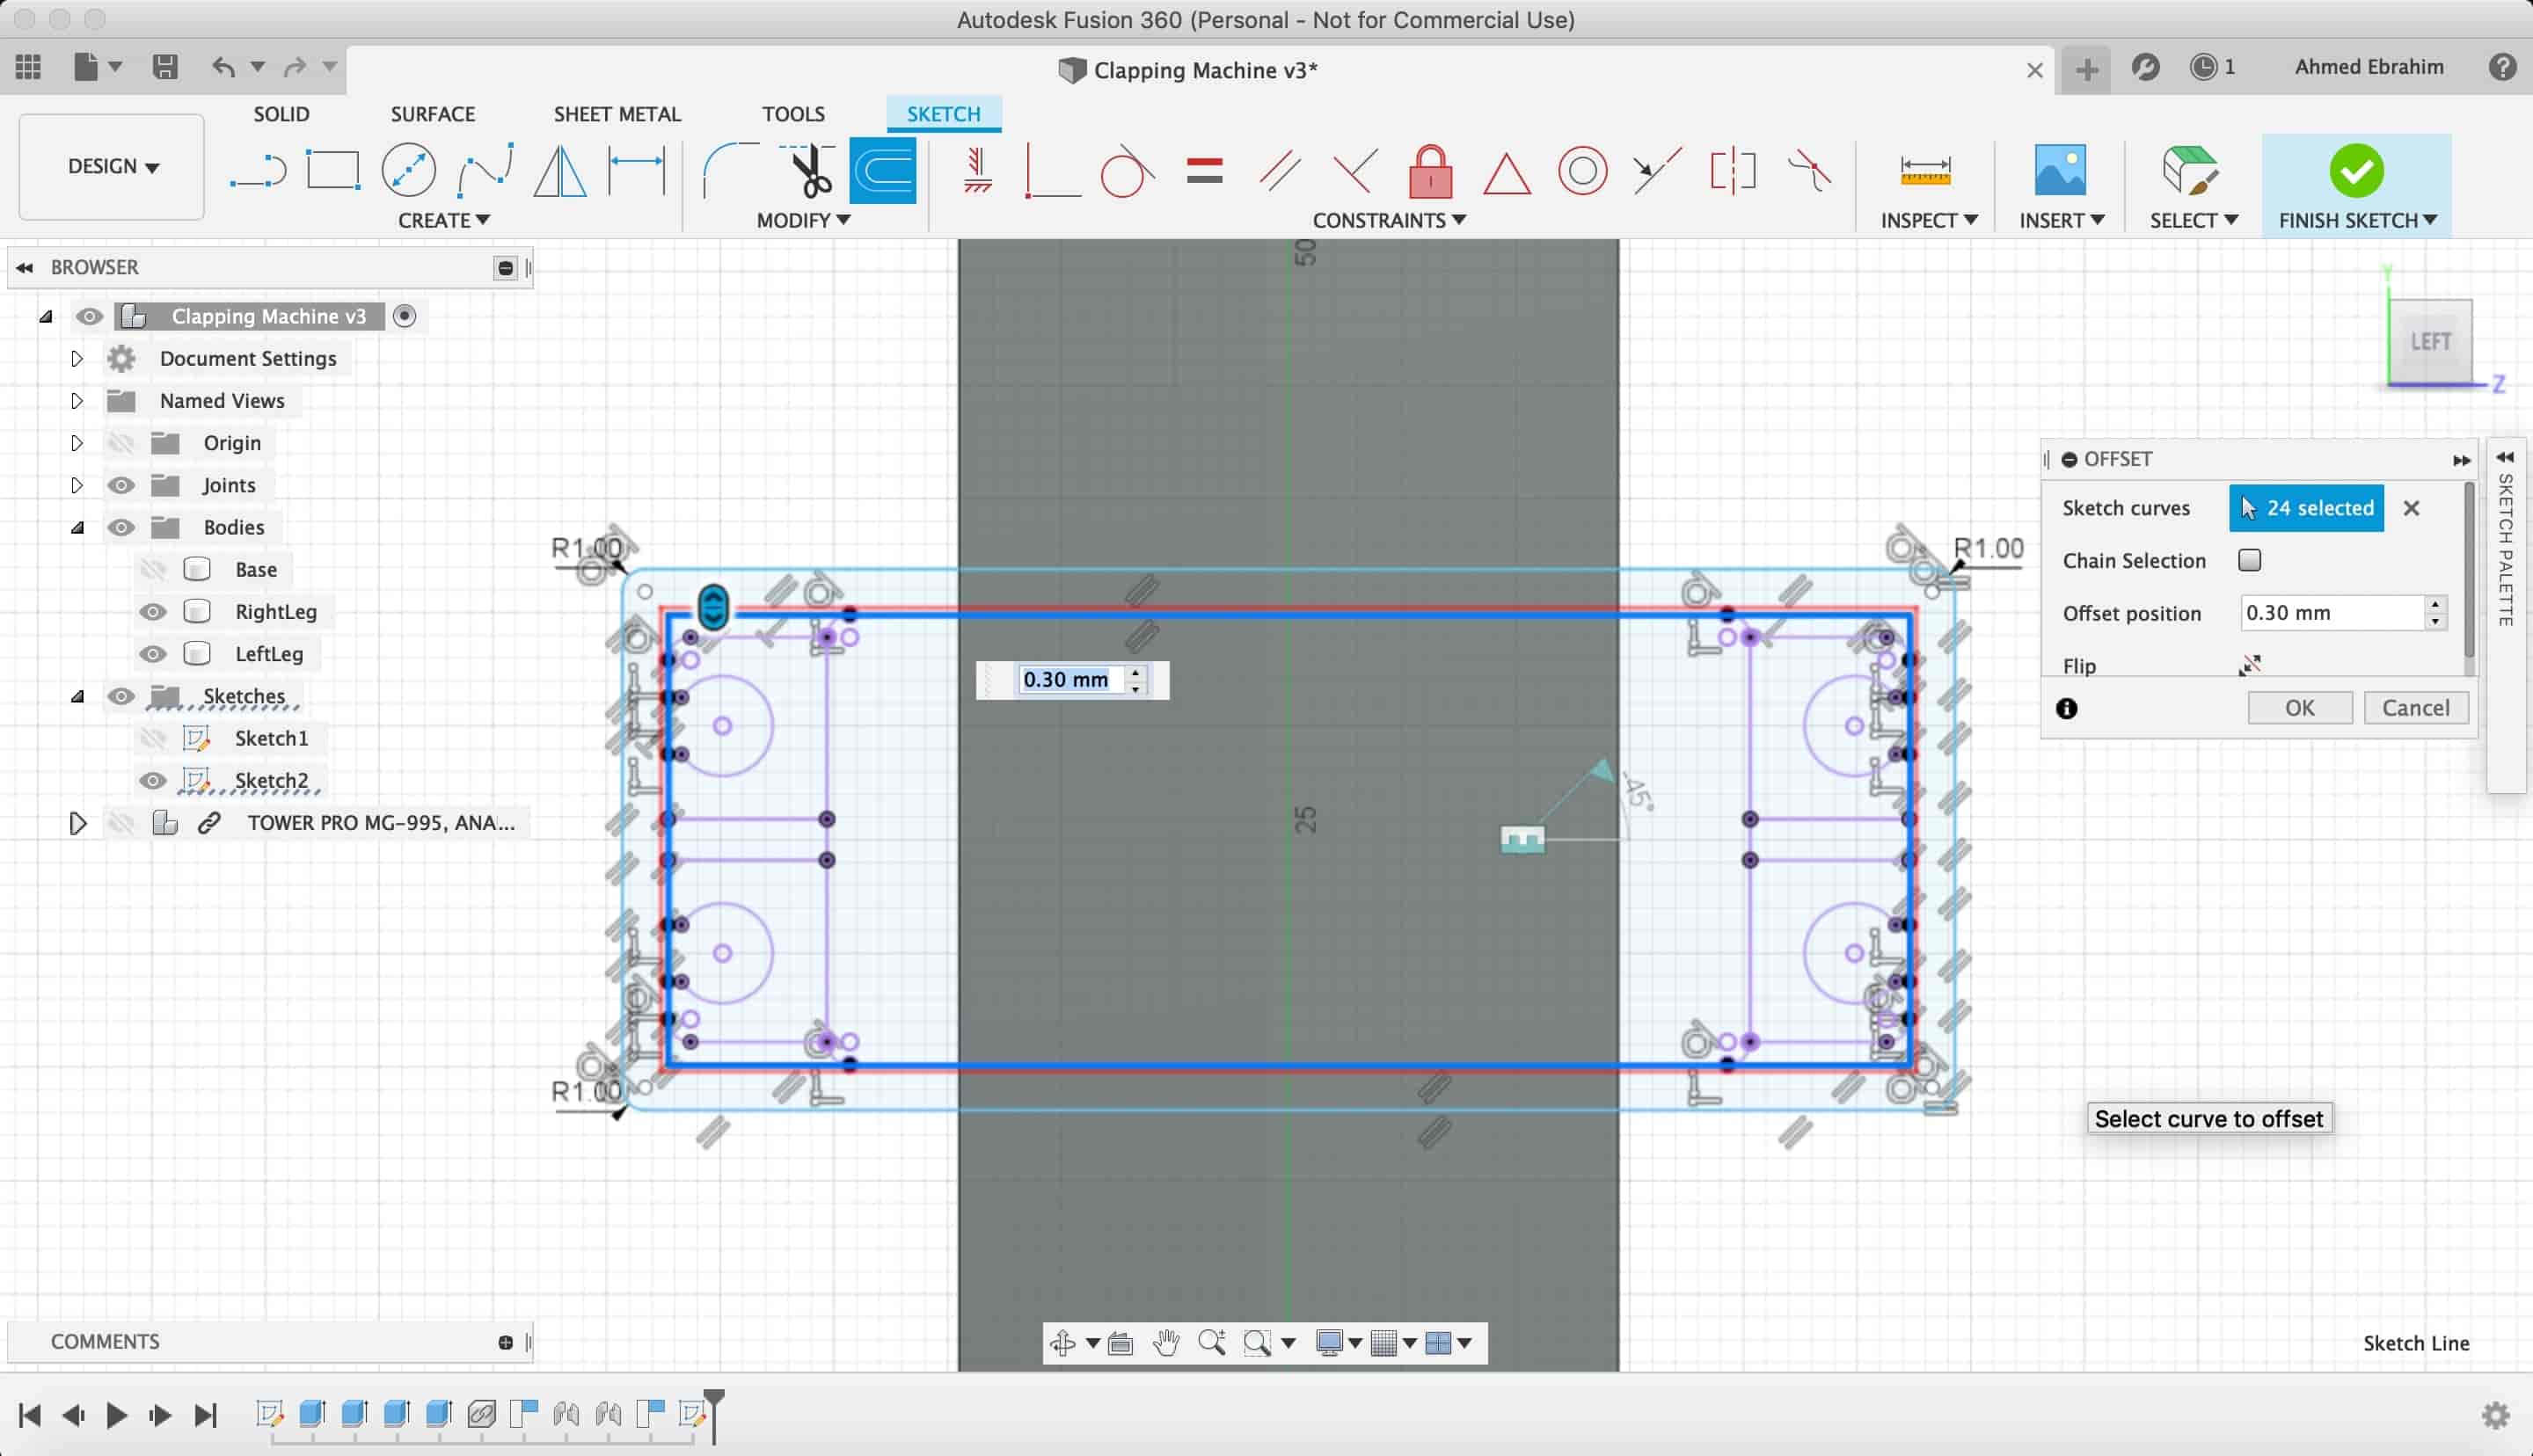The width and height of the screenshot is (2533, 1456).
Task: Click Cancel to dismiss offset dialog
Action: pyautogui.click(x=2416, y=706)
